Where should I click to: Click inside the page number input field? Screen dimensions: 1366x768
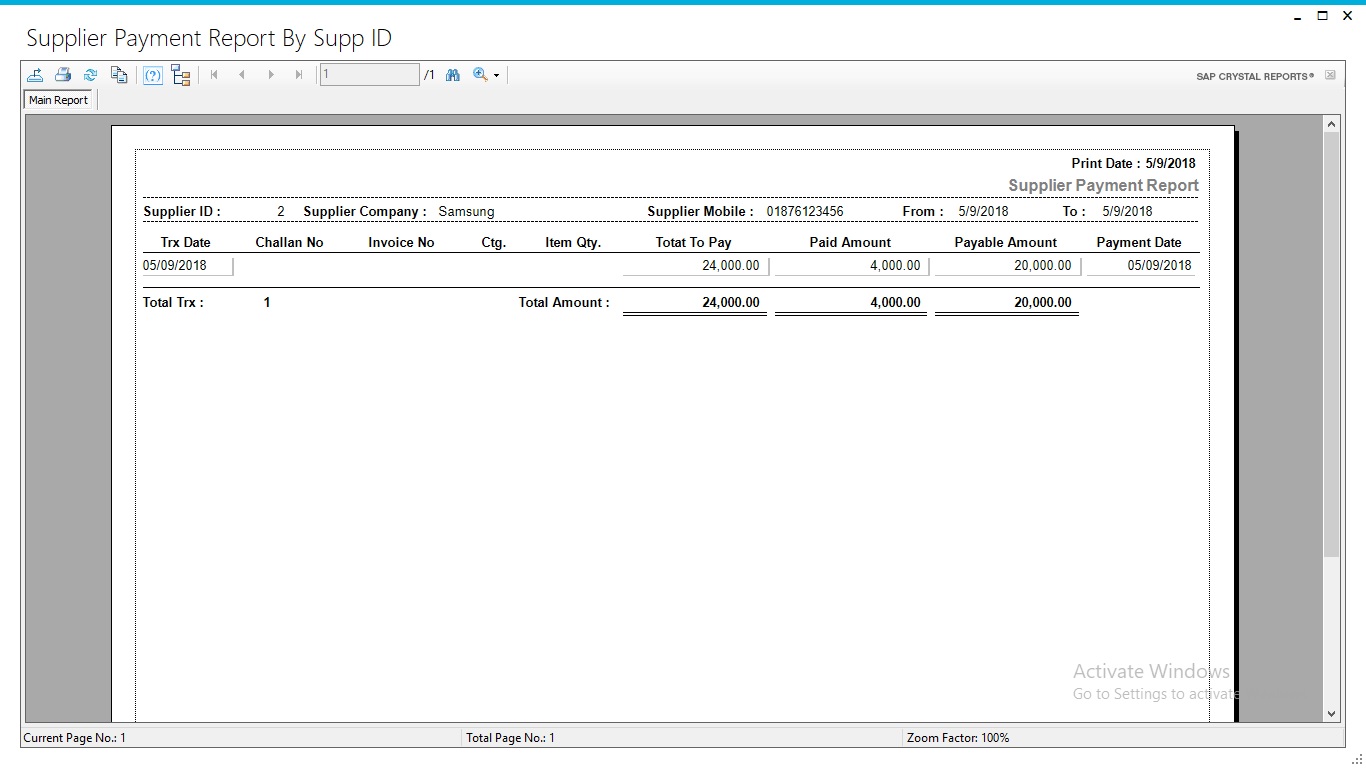click(x=369, y=74)
